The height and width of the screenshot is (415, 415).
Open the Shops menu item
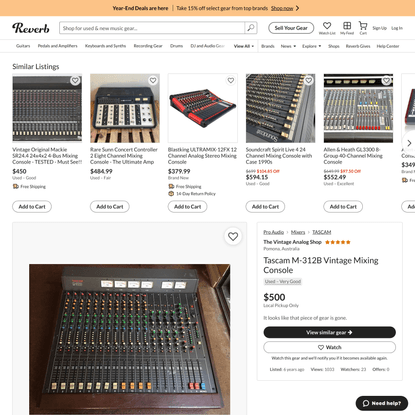[x=334, y=46]
